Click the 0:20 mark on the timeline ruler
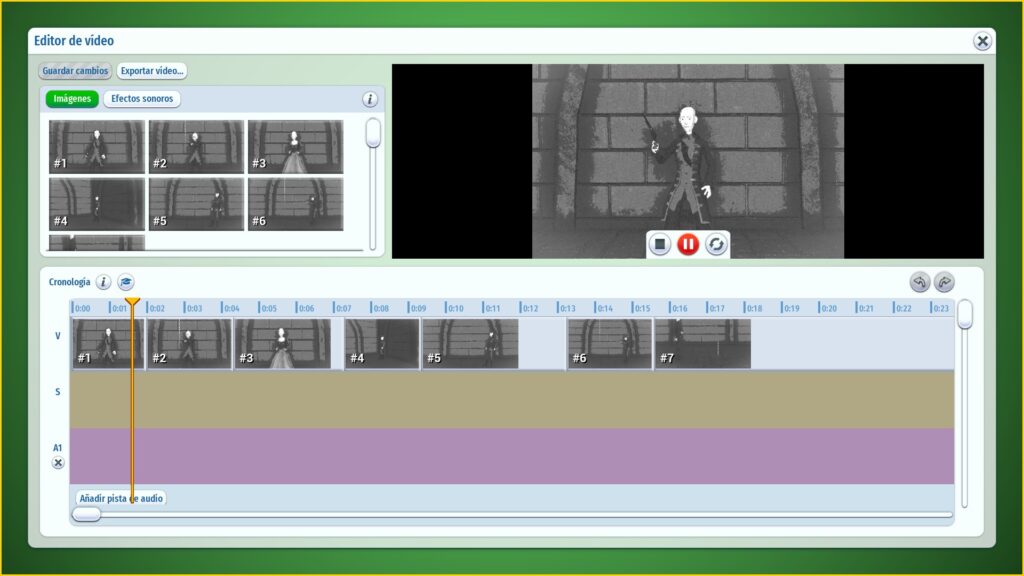Screen dimensions: 1024x576 (x=828, y=308)
